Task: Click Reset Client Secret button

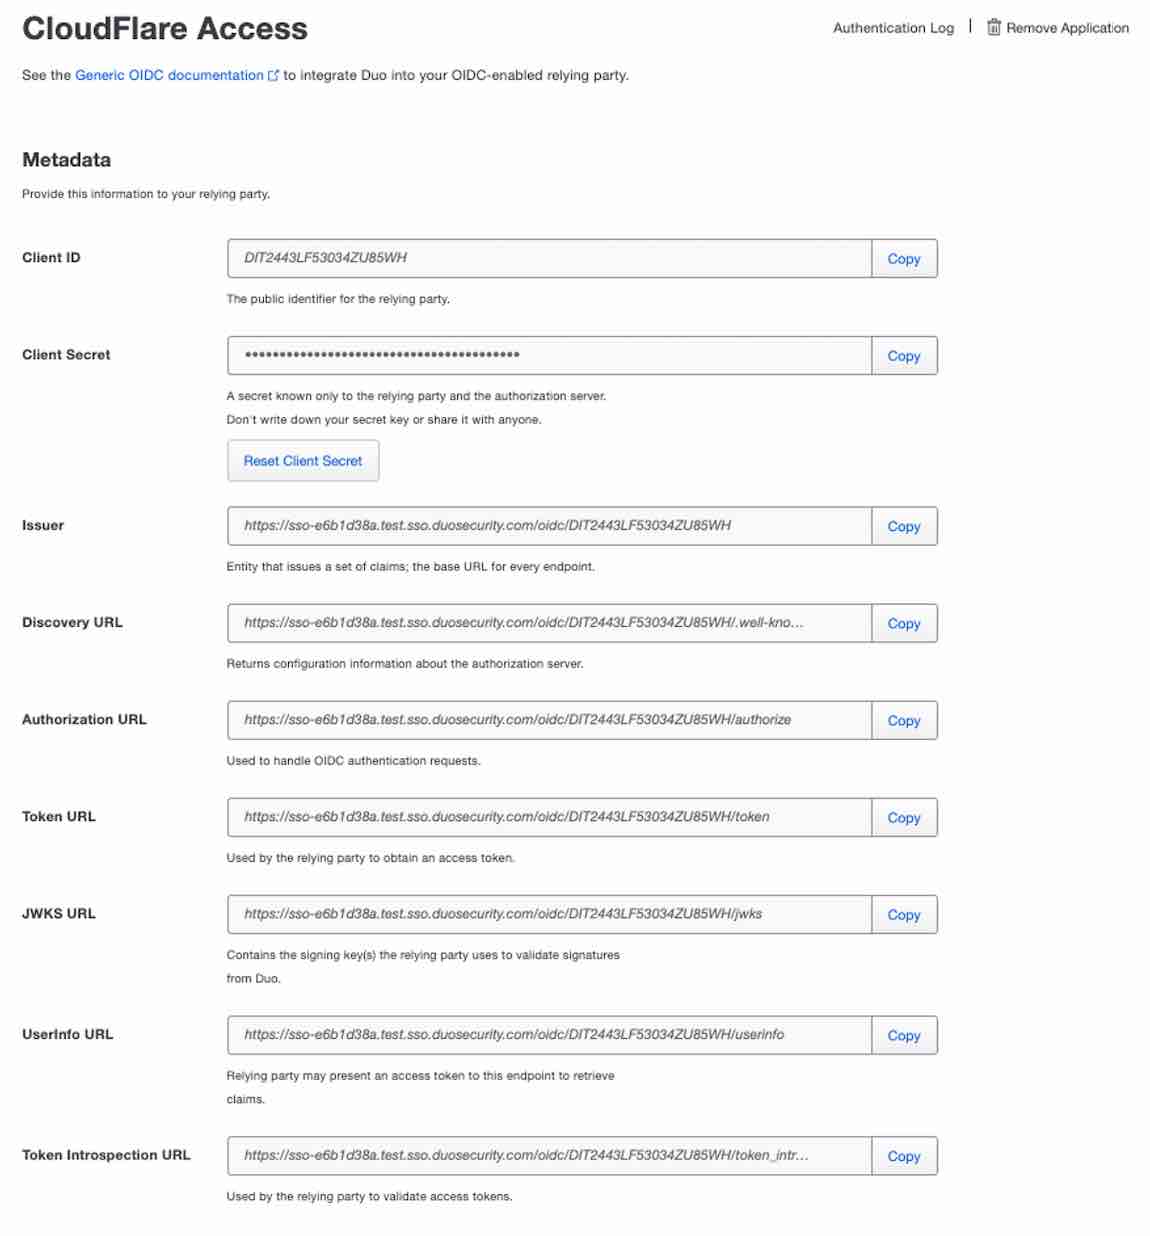Action: point(303,461)
